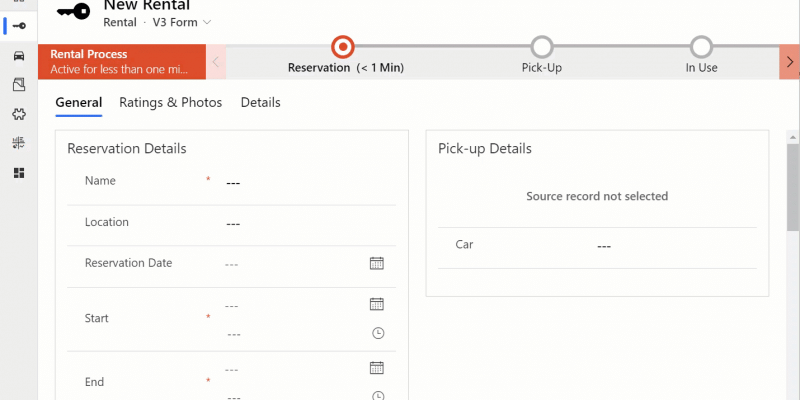Select the puzzle piece sidebar icon
The width and height of the screenshot is (800, 400).
pyautogui.click(x=19, y=114)
